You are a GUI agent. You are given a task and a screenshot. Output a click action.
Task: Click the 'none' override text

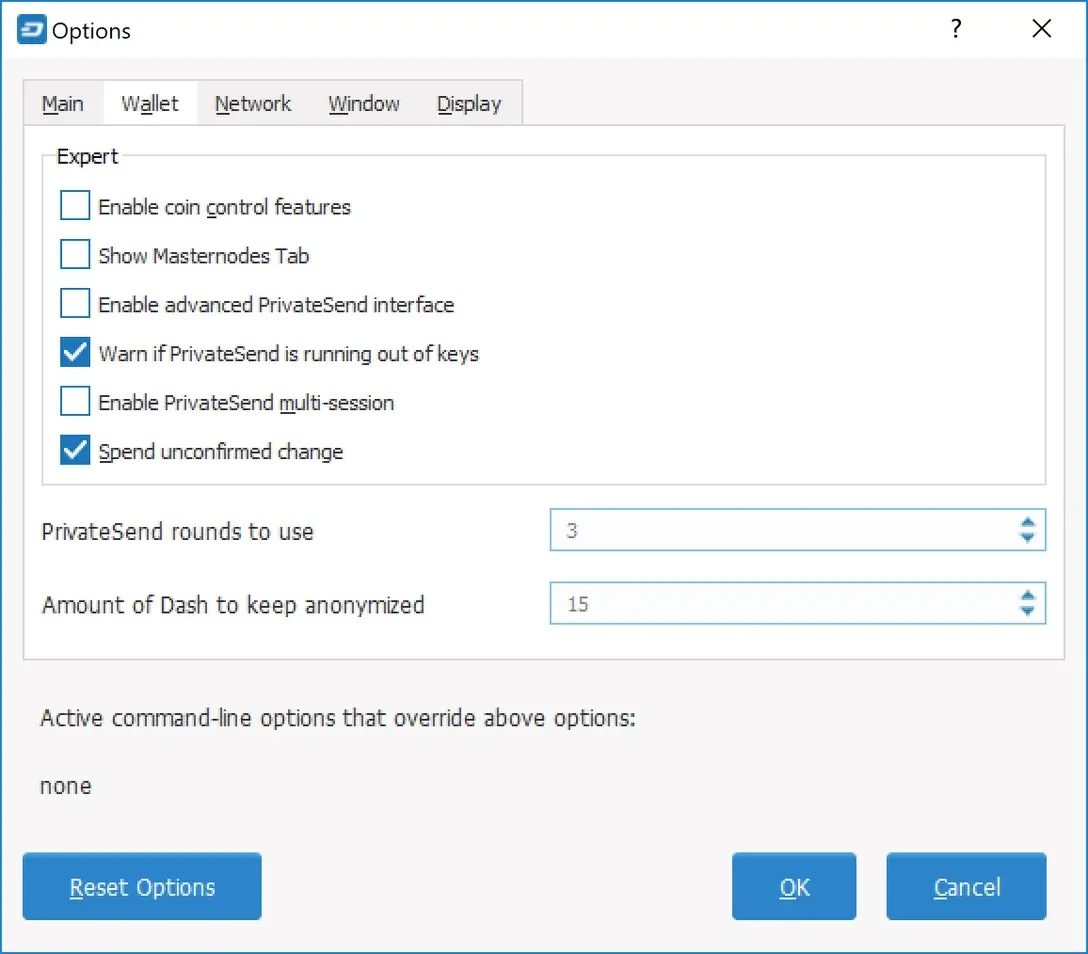(66, 786)
